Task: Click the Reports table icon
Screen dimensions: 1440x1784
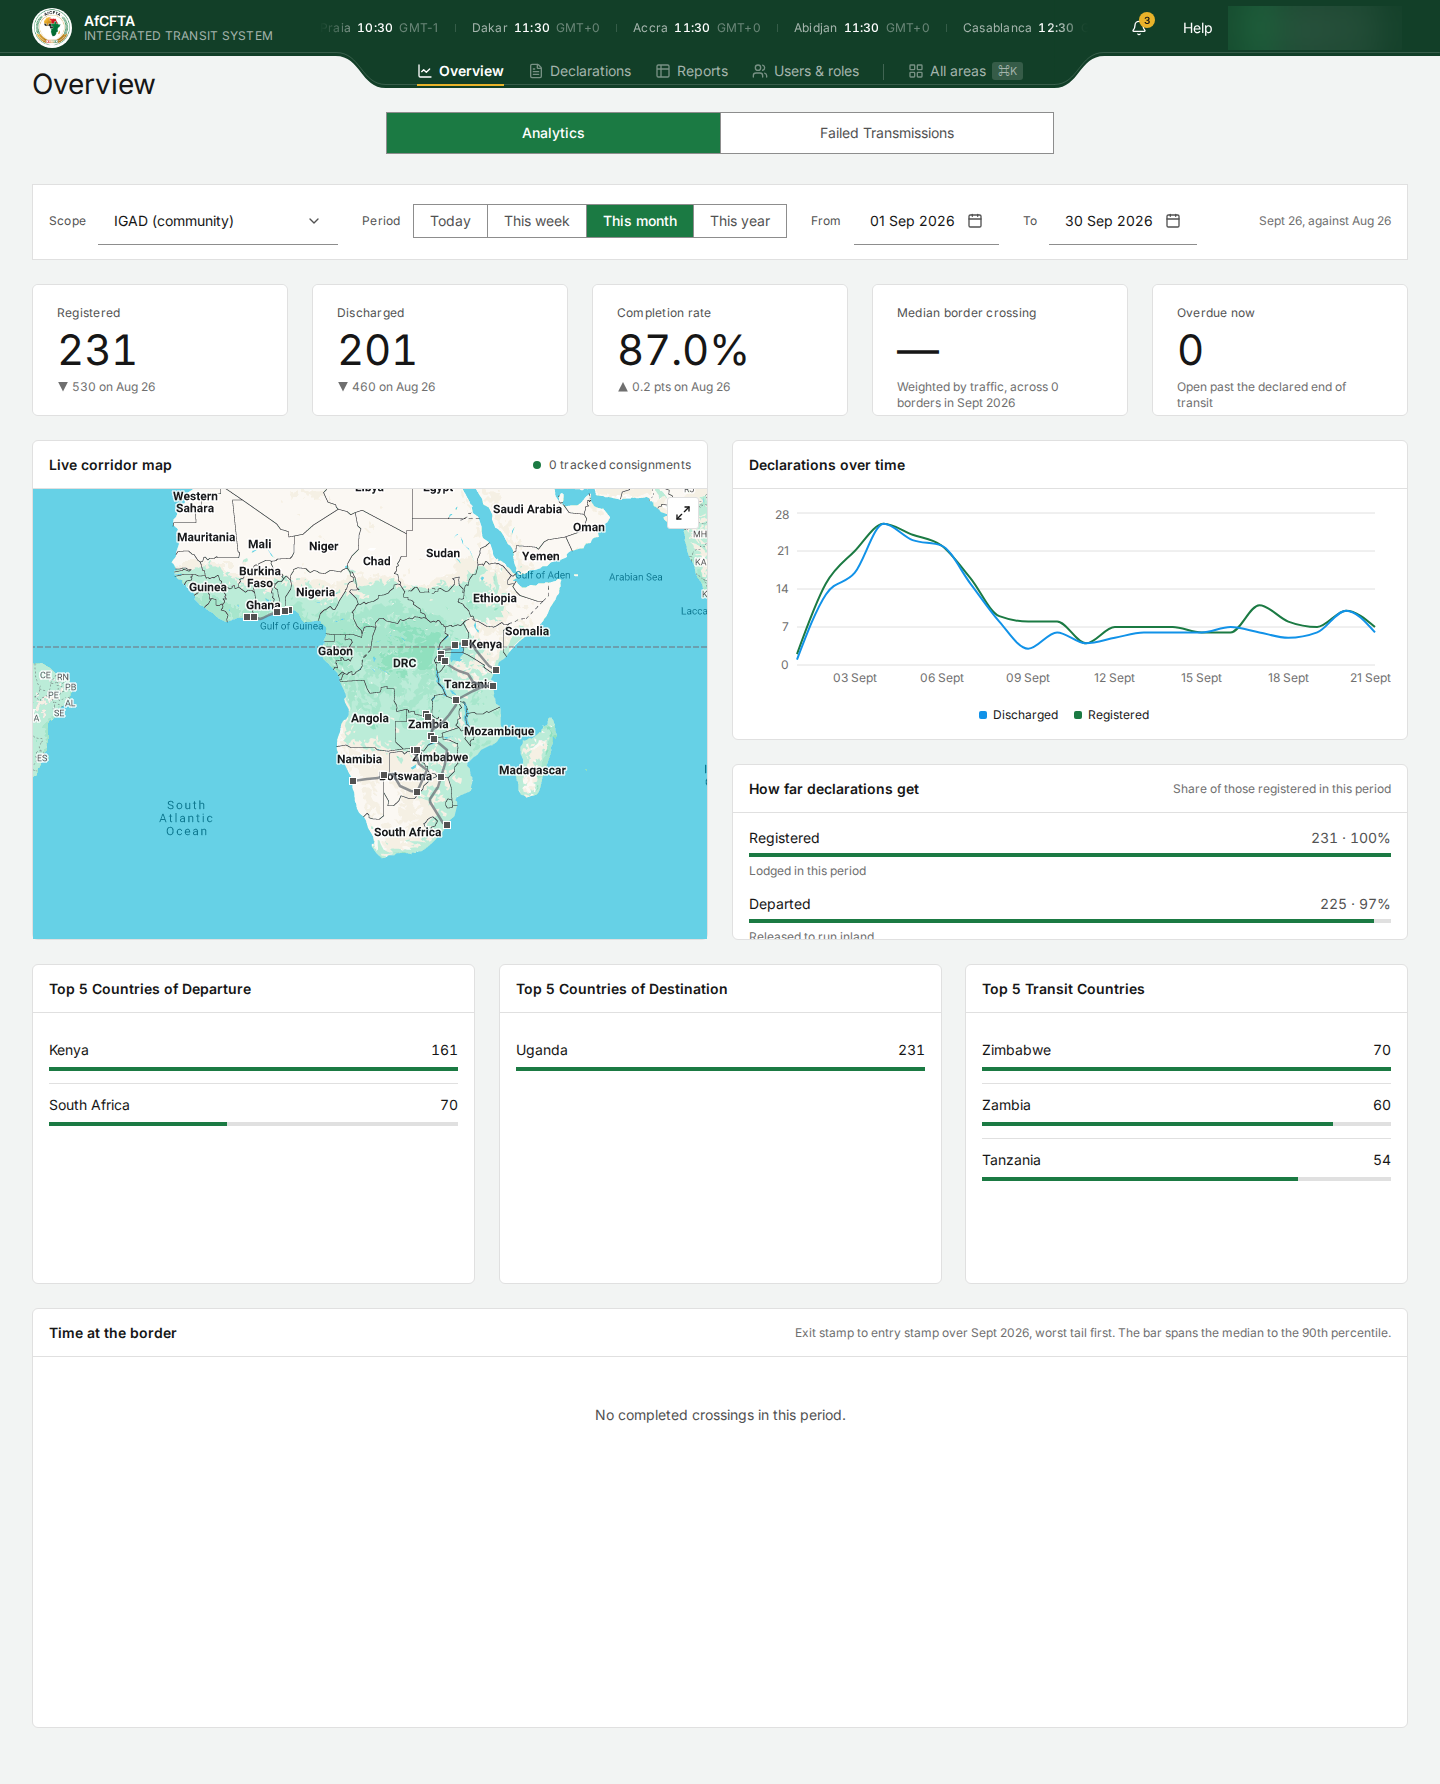Action: click(x=663, y=71)
